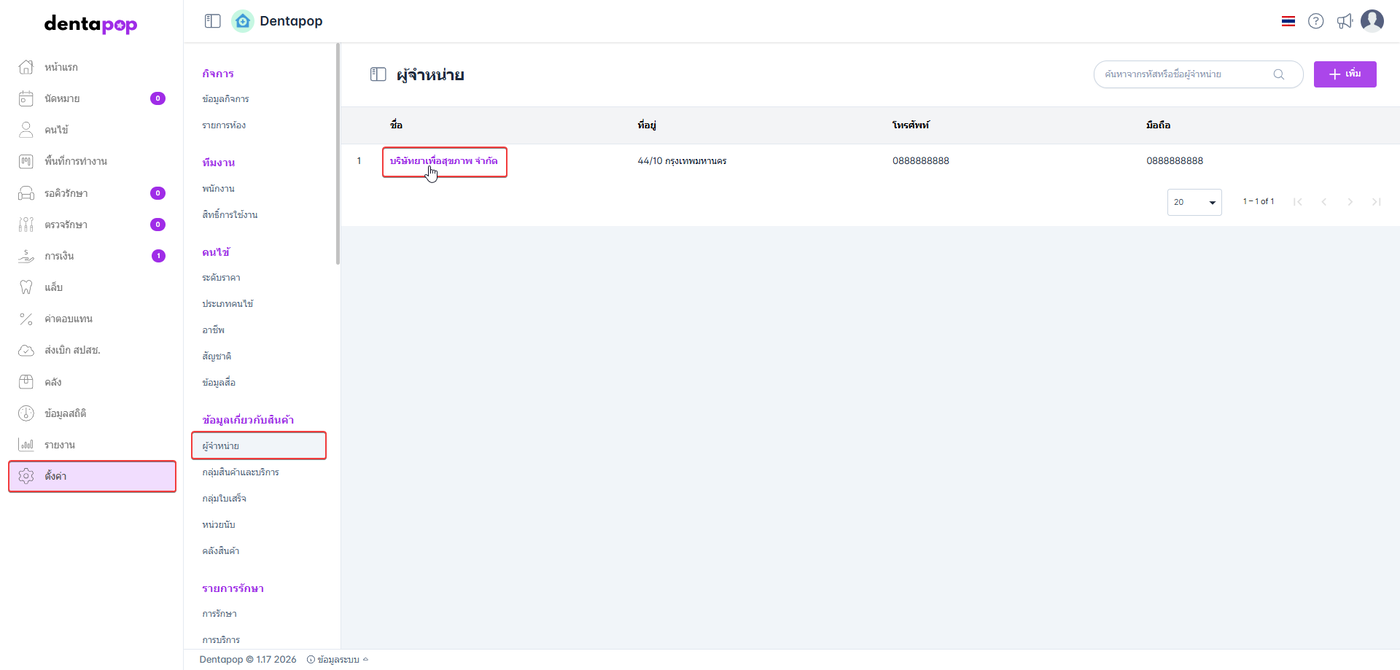Select ผู้จำหน่าย in settings menu
Screen dimensions: 1400x670
tap(259, 445)
